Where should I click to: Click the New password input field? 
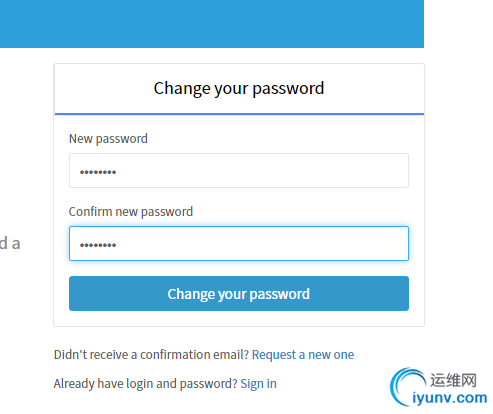tap(239, 171)
